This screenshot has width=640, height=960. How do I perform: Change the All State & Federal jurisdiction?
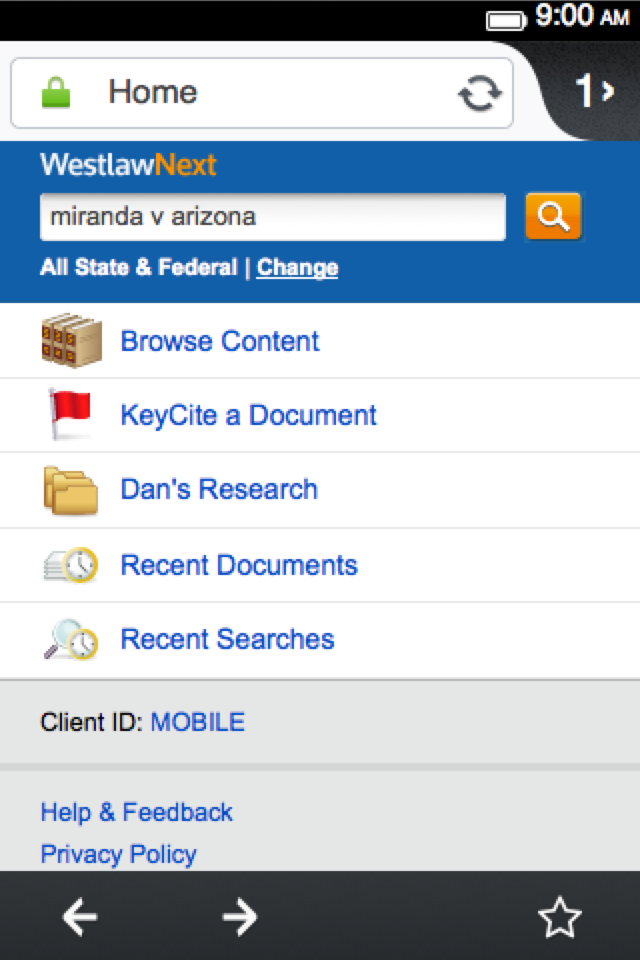pyautogui.click(x=297, y=267)
